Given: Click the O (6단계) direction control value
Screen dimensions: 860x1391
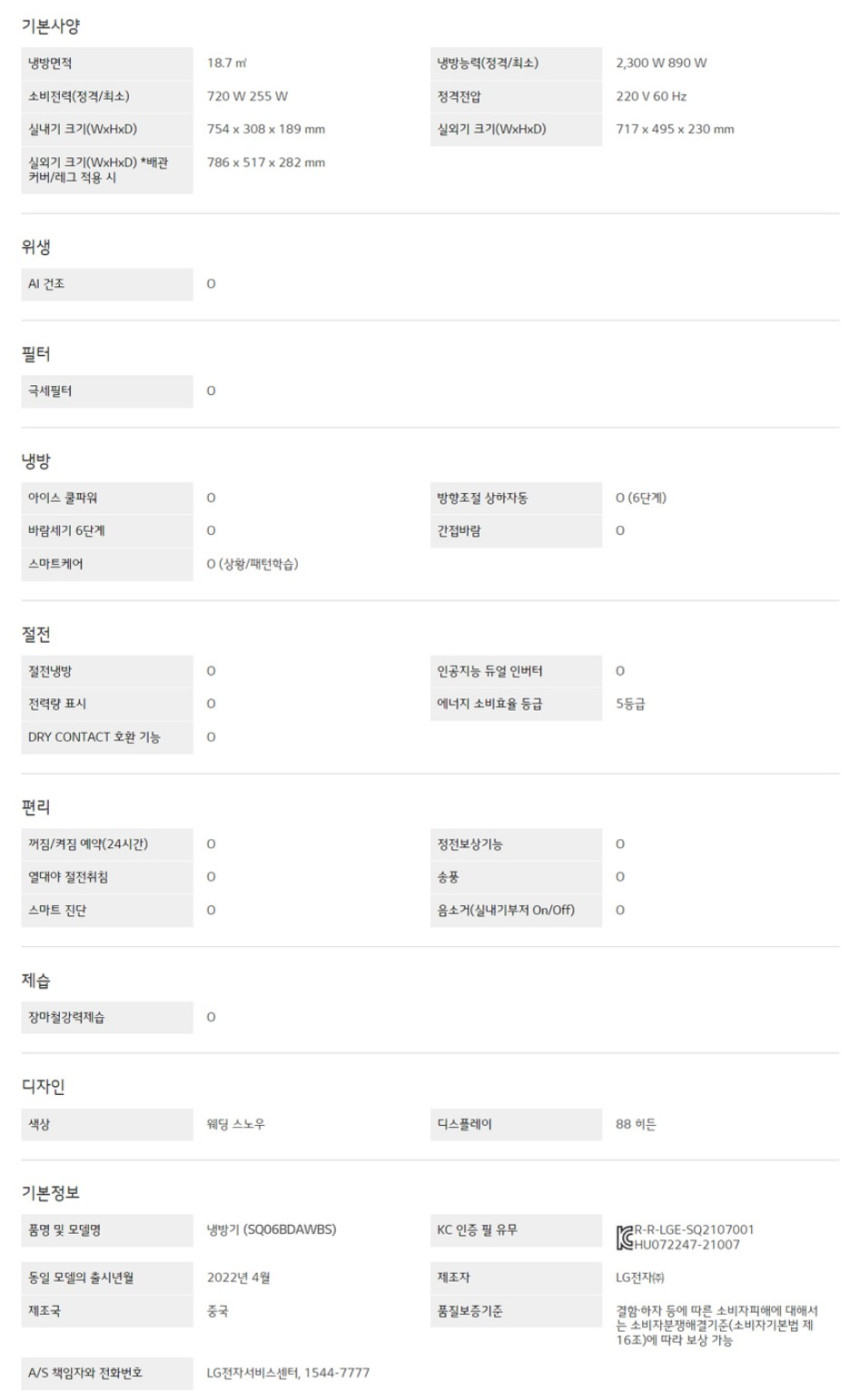Looking at the screenshot, I should pyautogui.click(x=641, y=498).
